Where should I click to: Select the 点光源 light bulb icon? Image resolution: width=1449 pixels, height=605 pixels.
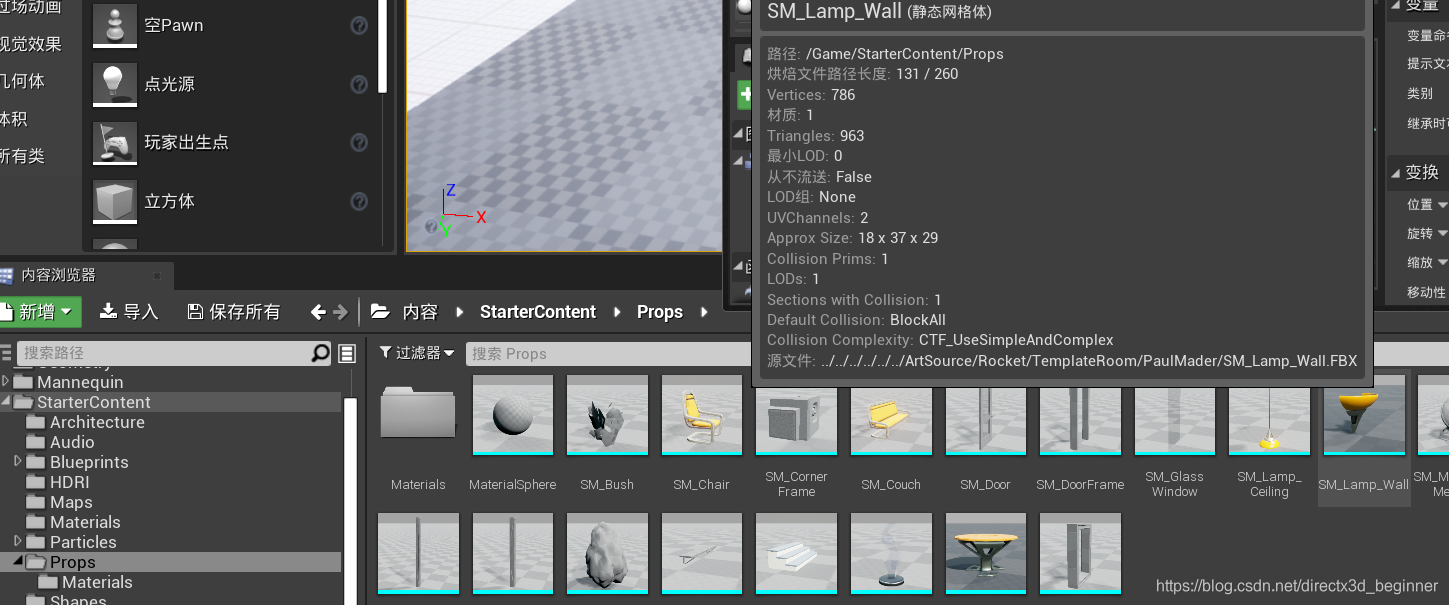115,84
